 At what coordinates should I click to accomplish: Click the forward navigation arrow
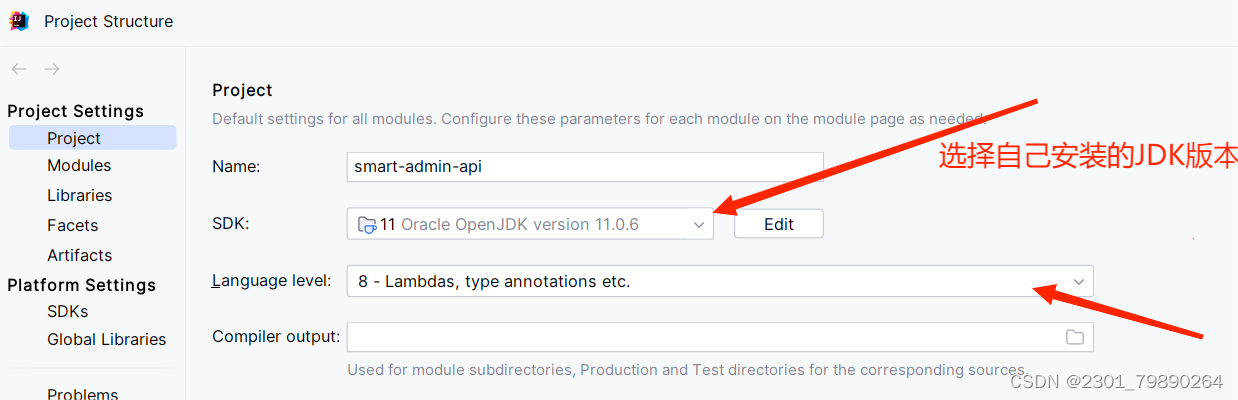click(52, 69)
